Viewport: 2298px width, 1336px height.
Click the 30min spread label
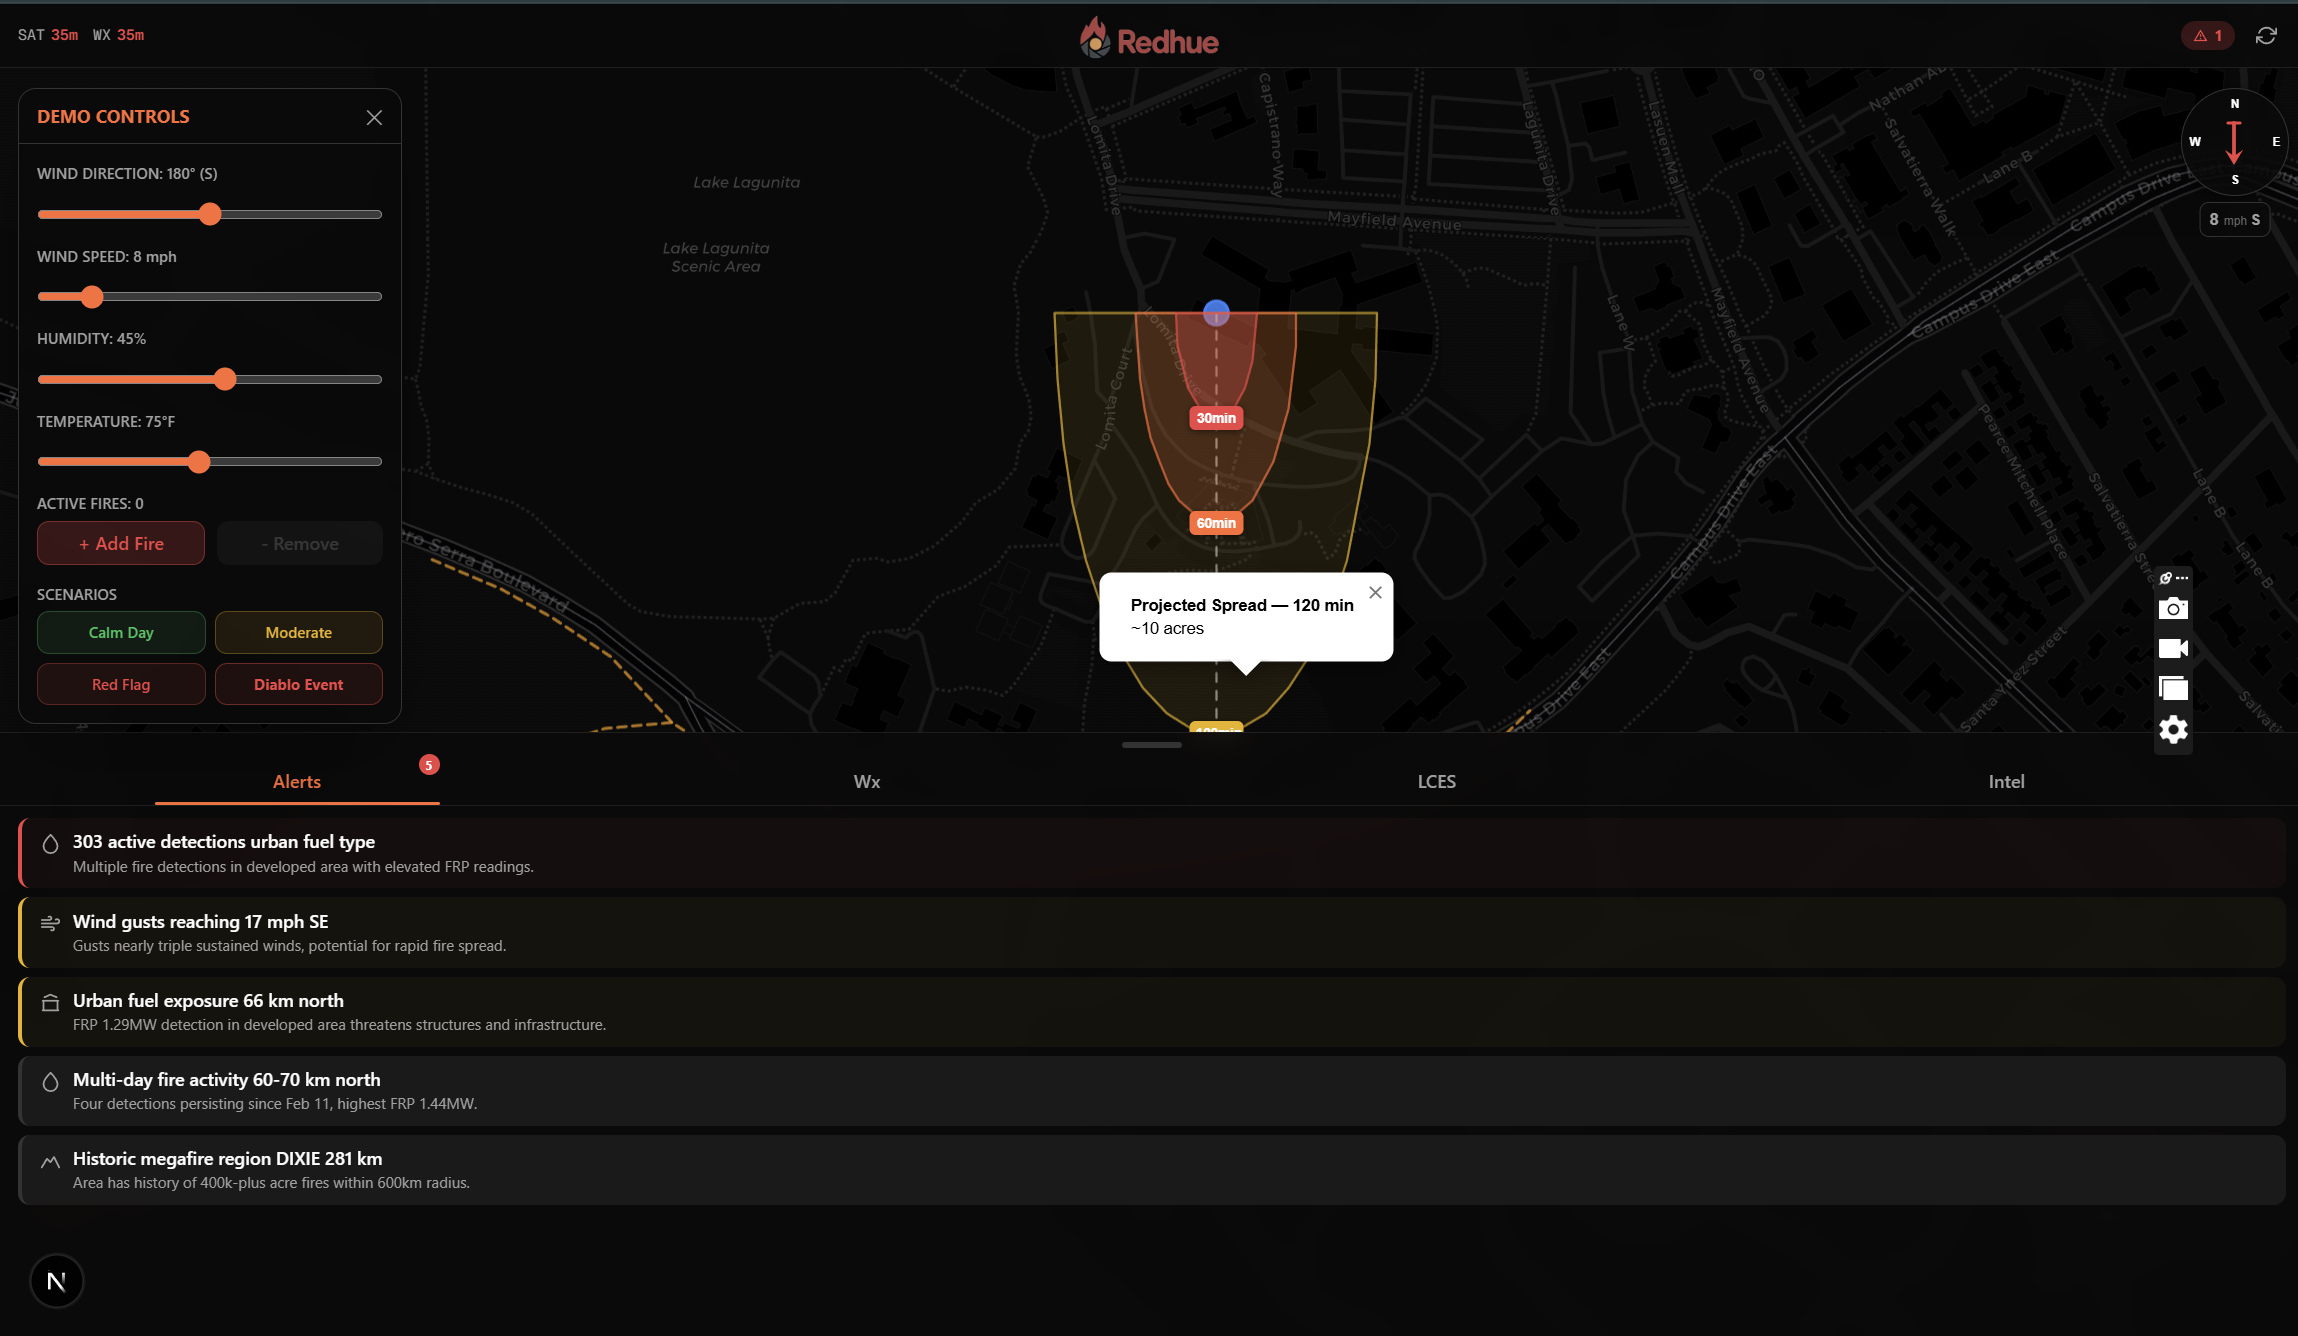1216,418
